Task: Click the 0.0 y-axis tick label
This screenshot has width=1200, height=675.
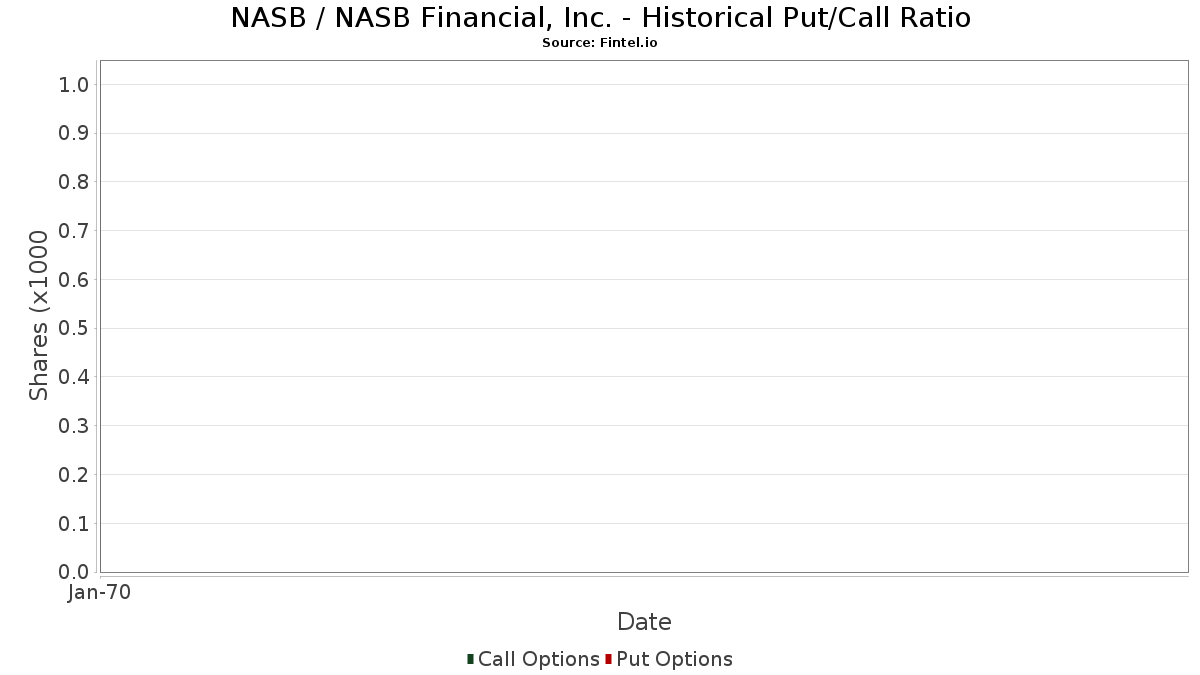Action: tap(75, 572)
